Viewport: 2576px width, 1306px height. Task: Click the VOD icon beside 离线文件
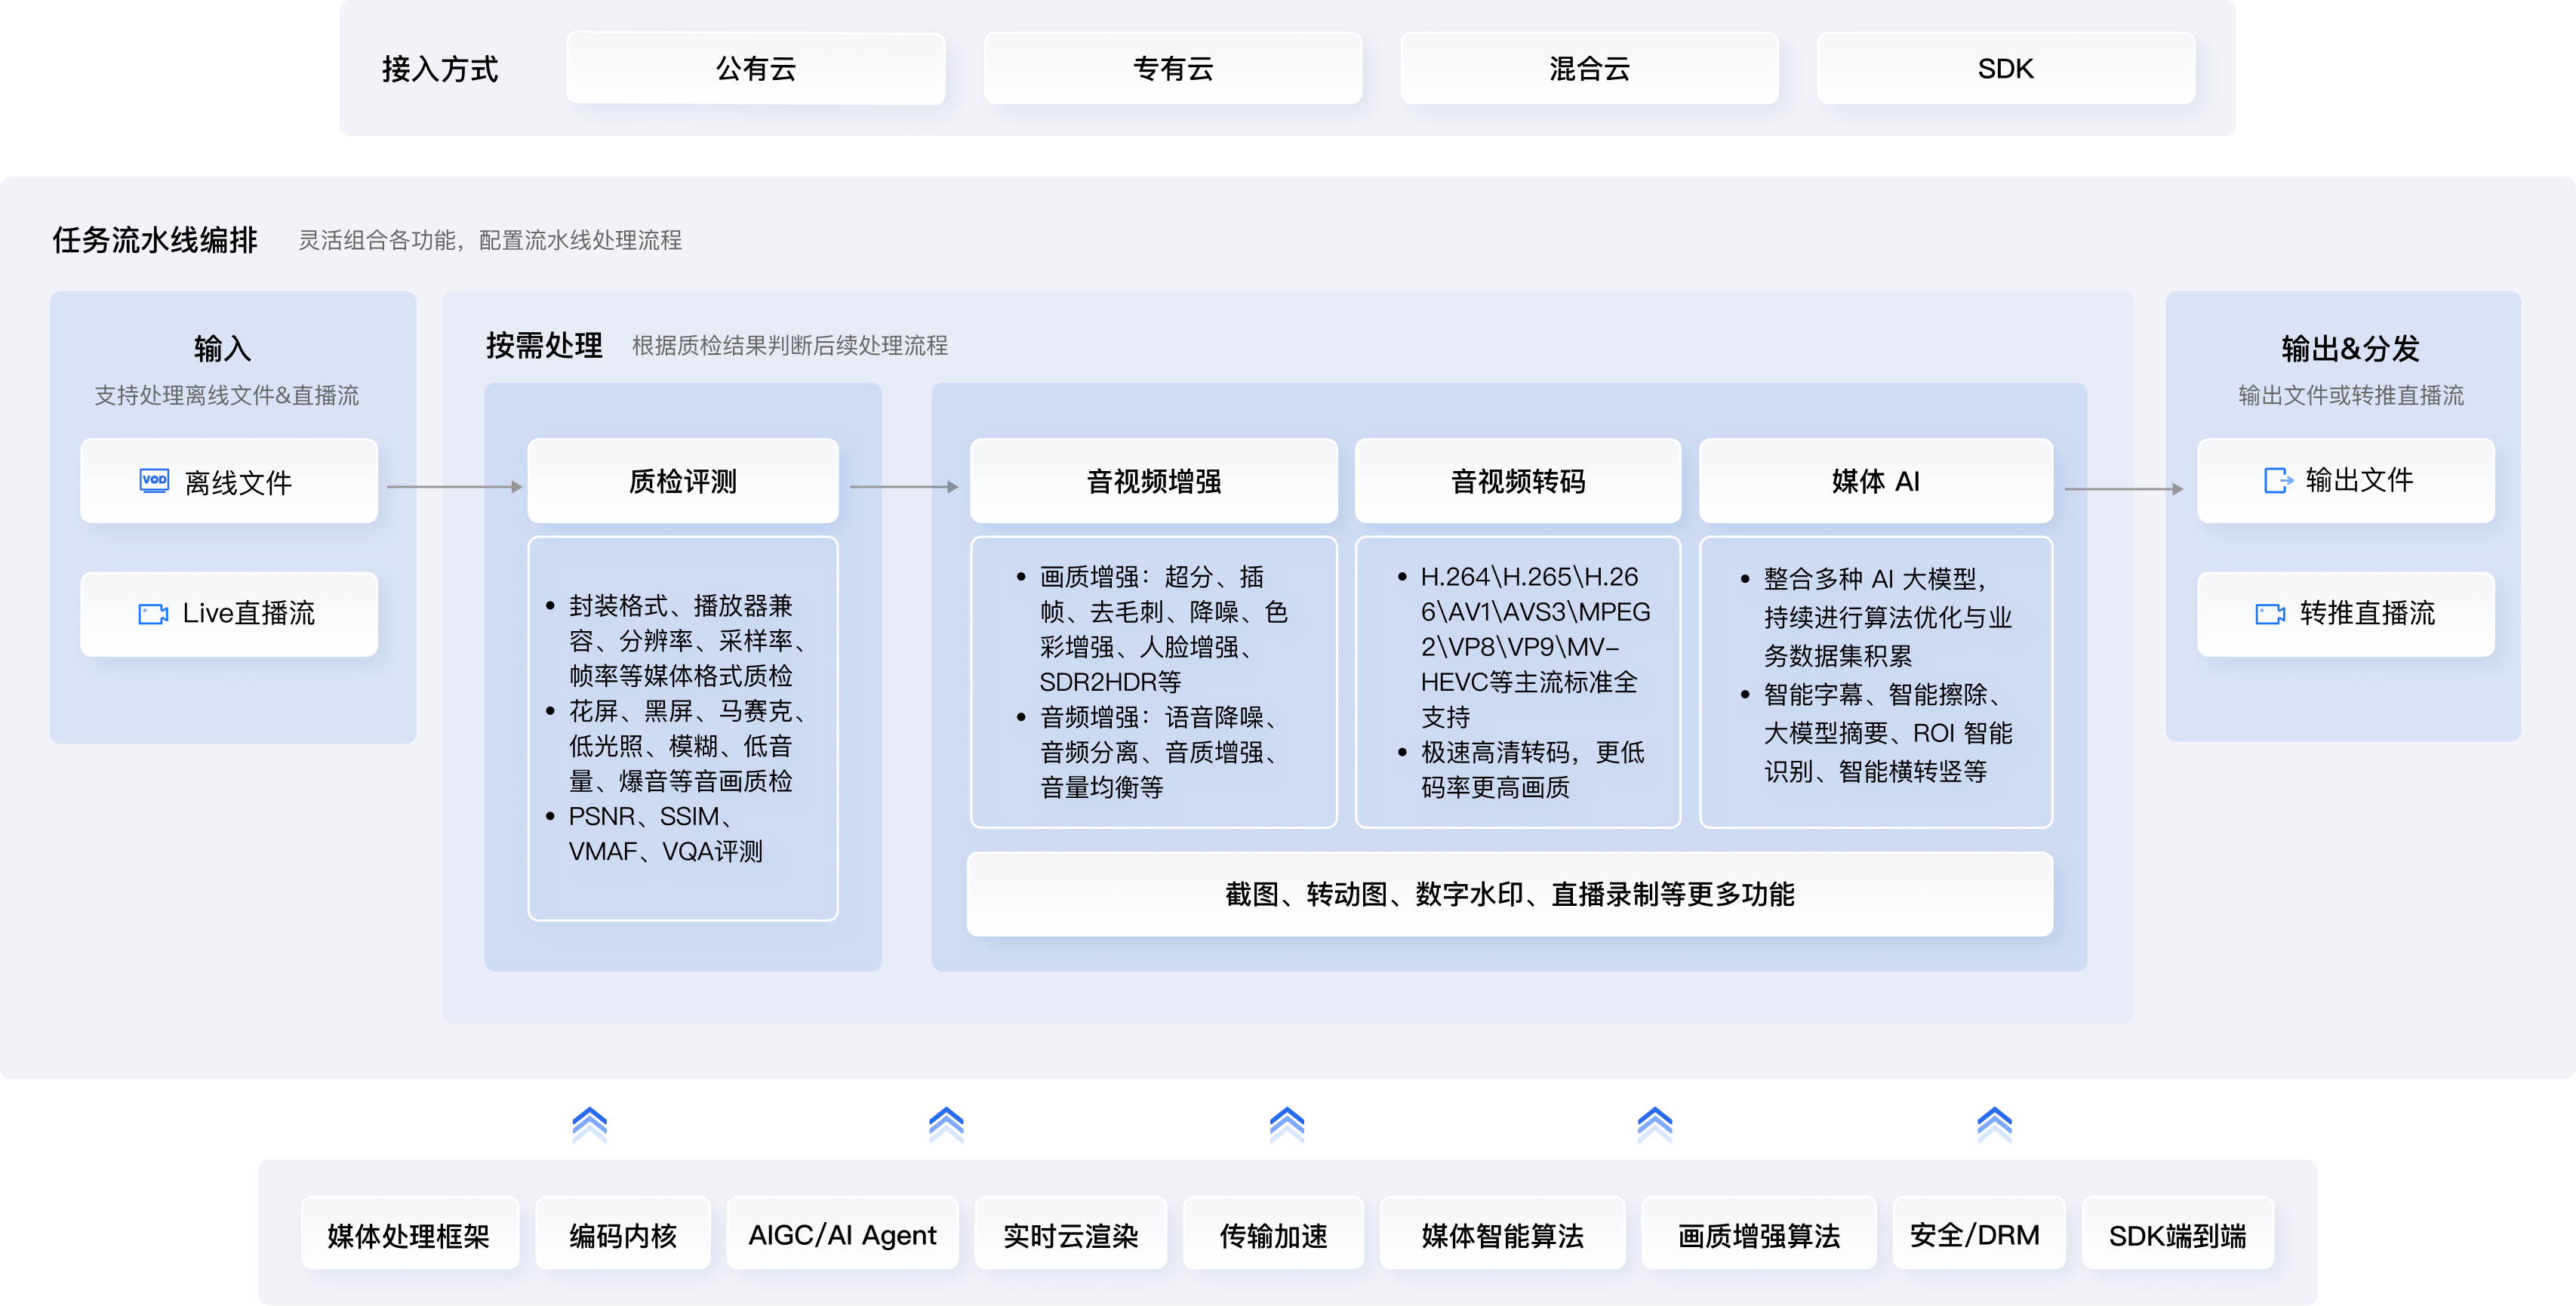click(x=154, y=481)
